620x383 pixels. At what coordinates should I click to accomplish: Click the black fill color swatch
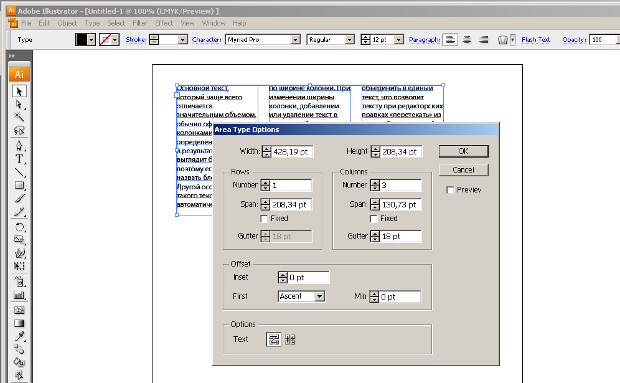coord(81,40)
